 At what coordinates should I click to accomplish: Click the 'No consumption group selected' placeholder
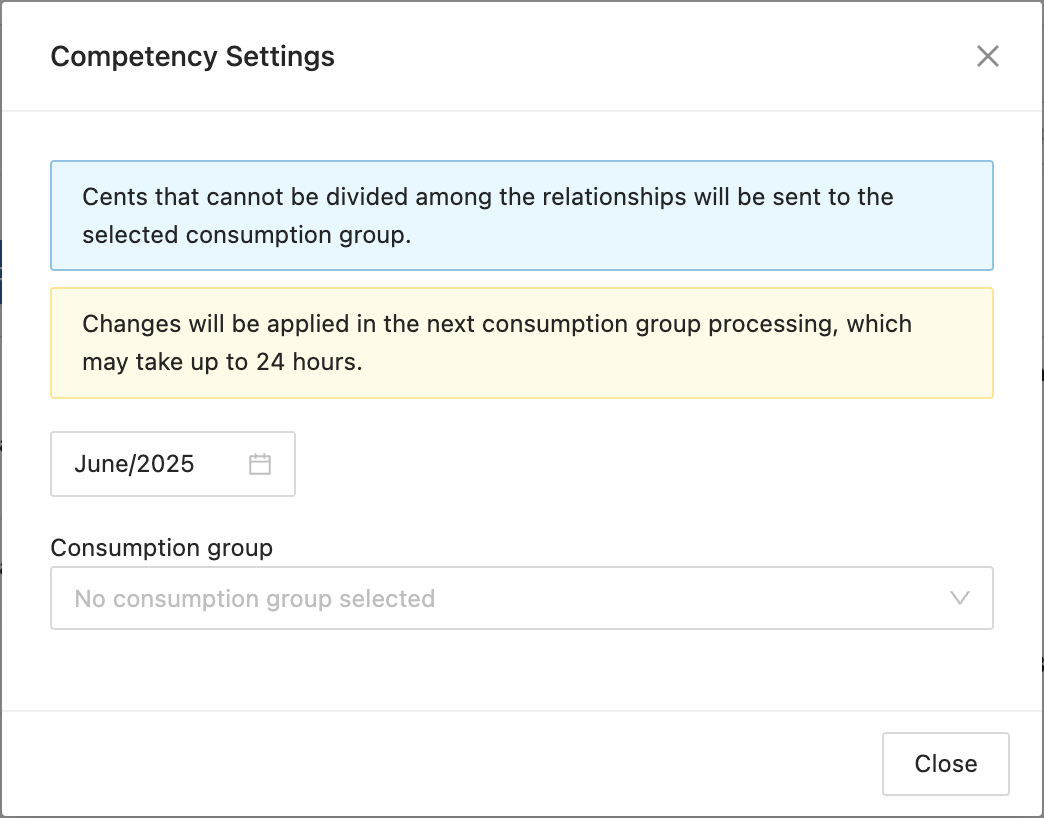(x=255, y=599)
